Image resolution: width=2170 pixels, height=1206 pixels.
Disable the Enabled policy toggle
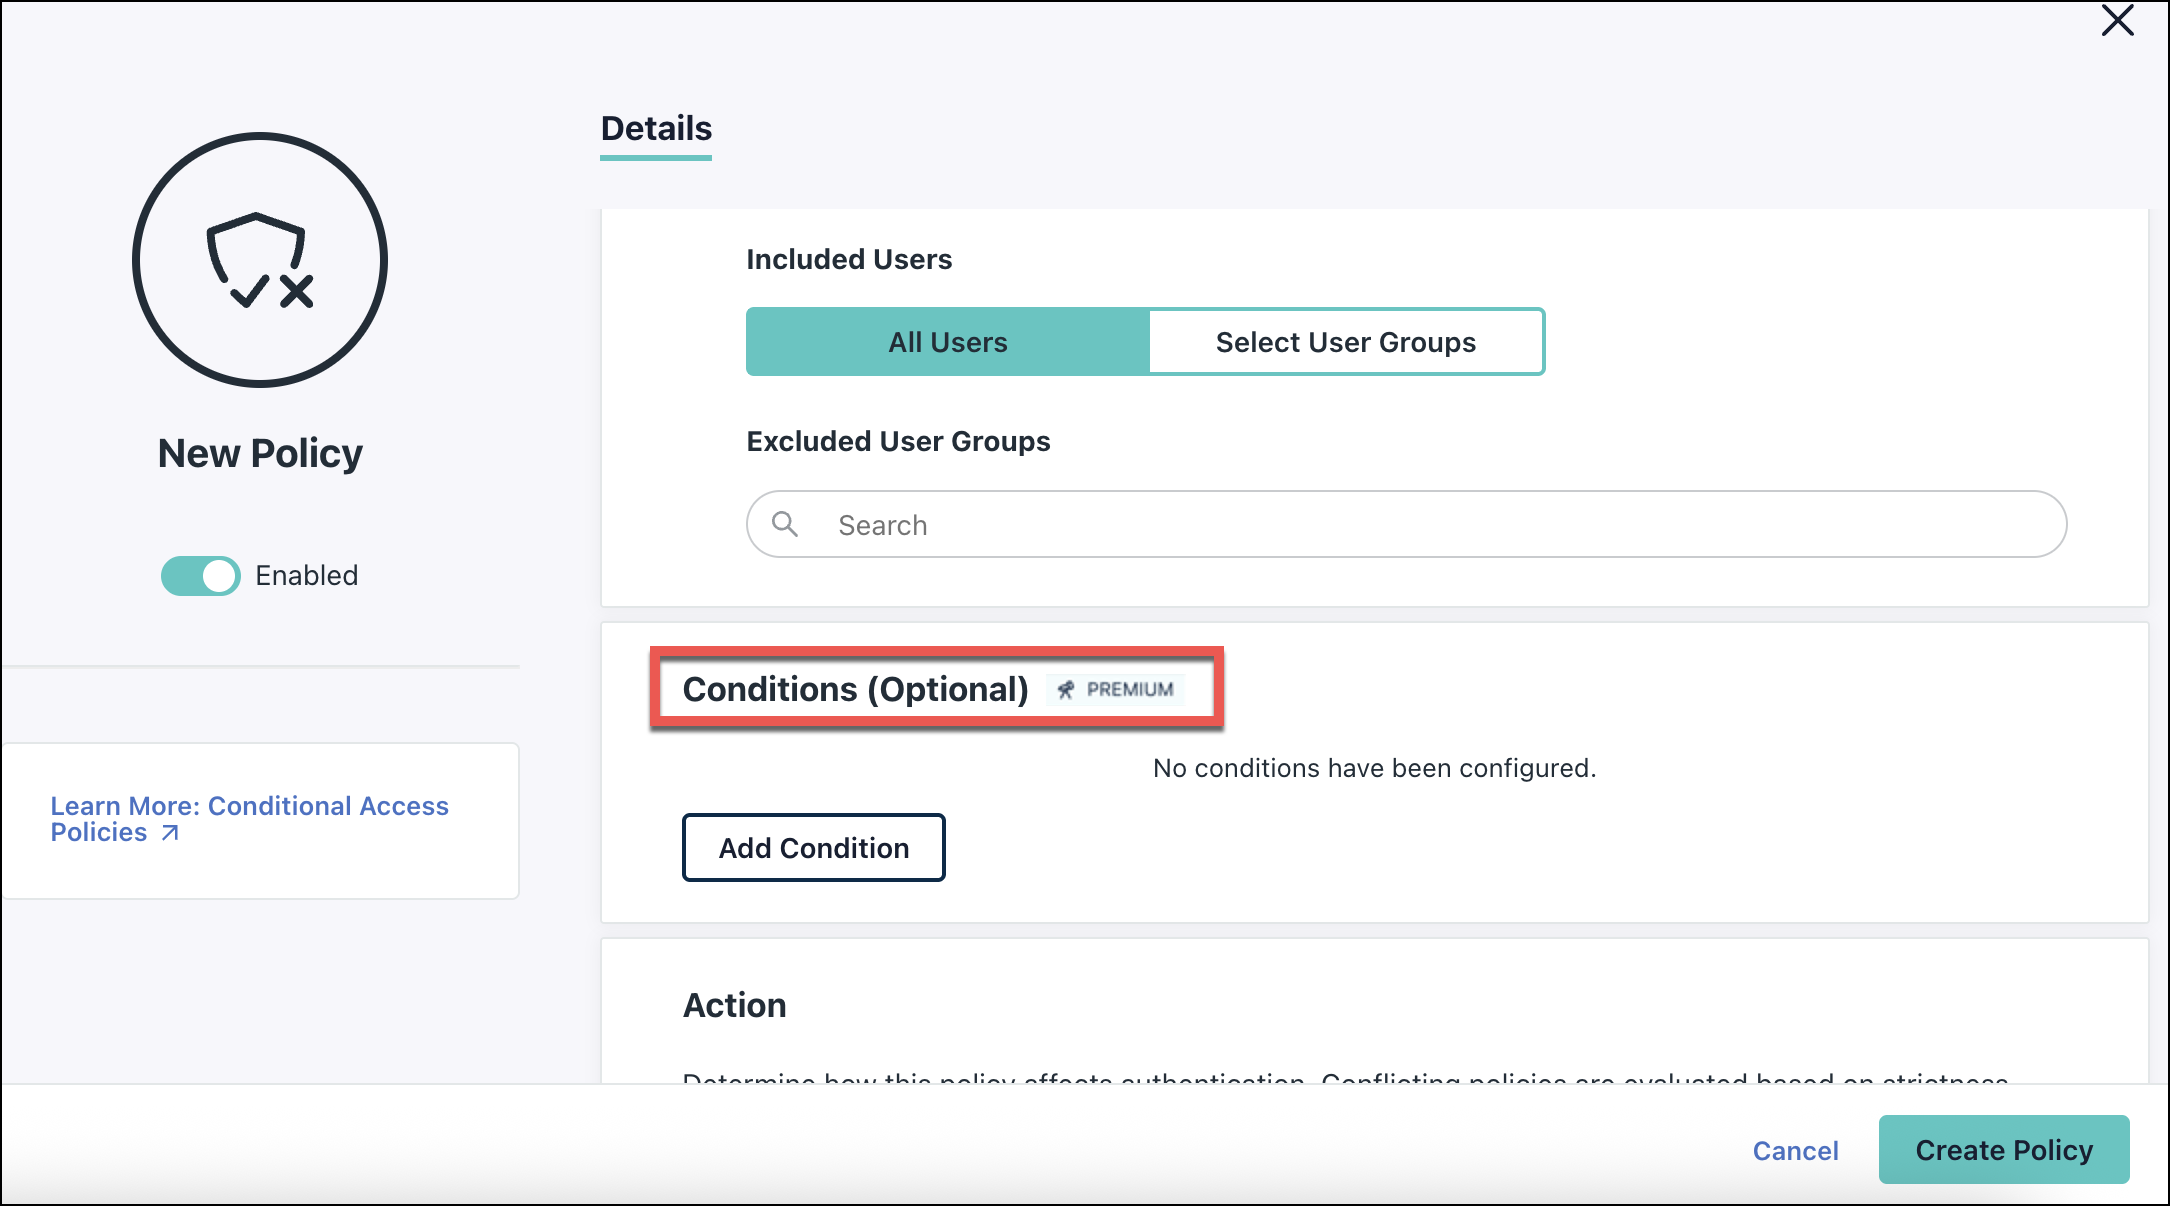pos(200,575)
